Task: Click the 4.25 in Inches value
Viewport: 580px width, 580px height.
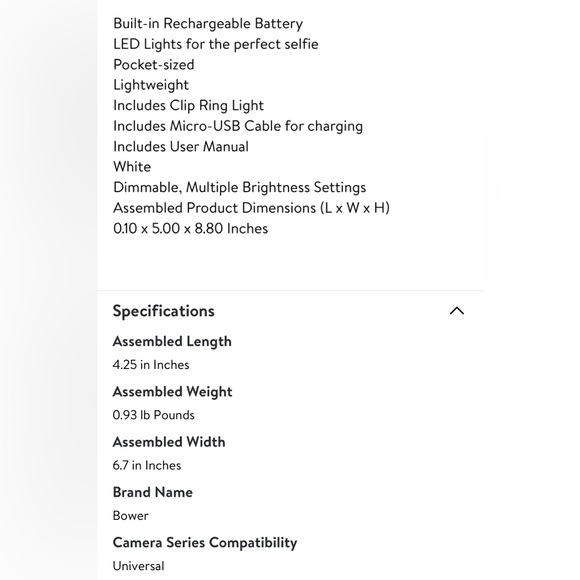Action: point(151,365)
